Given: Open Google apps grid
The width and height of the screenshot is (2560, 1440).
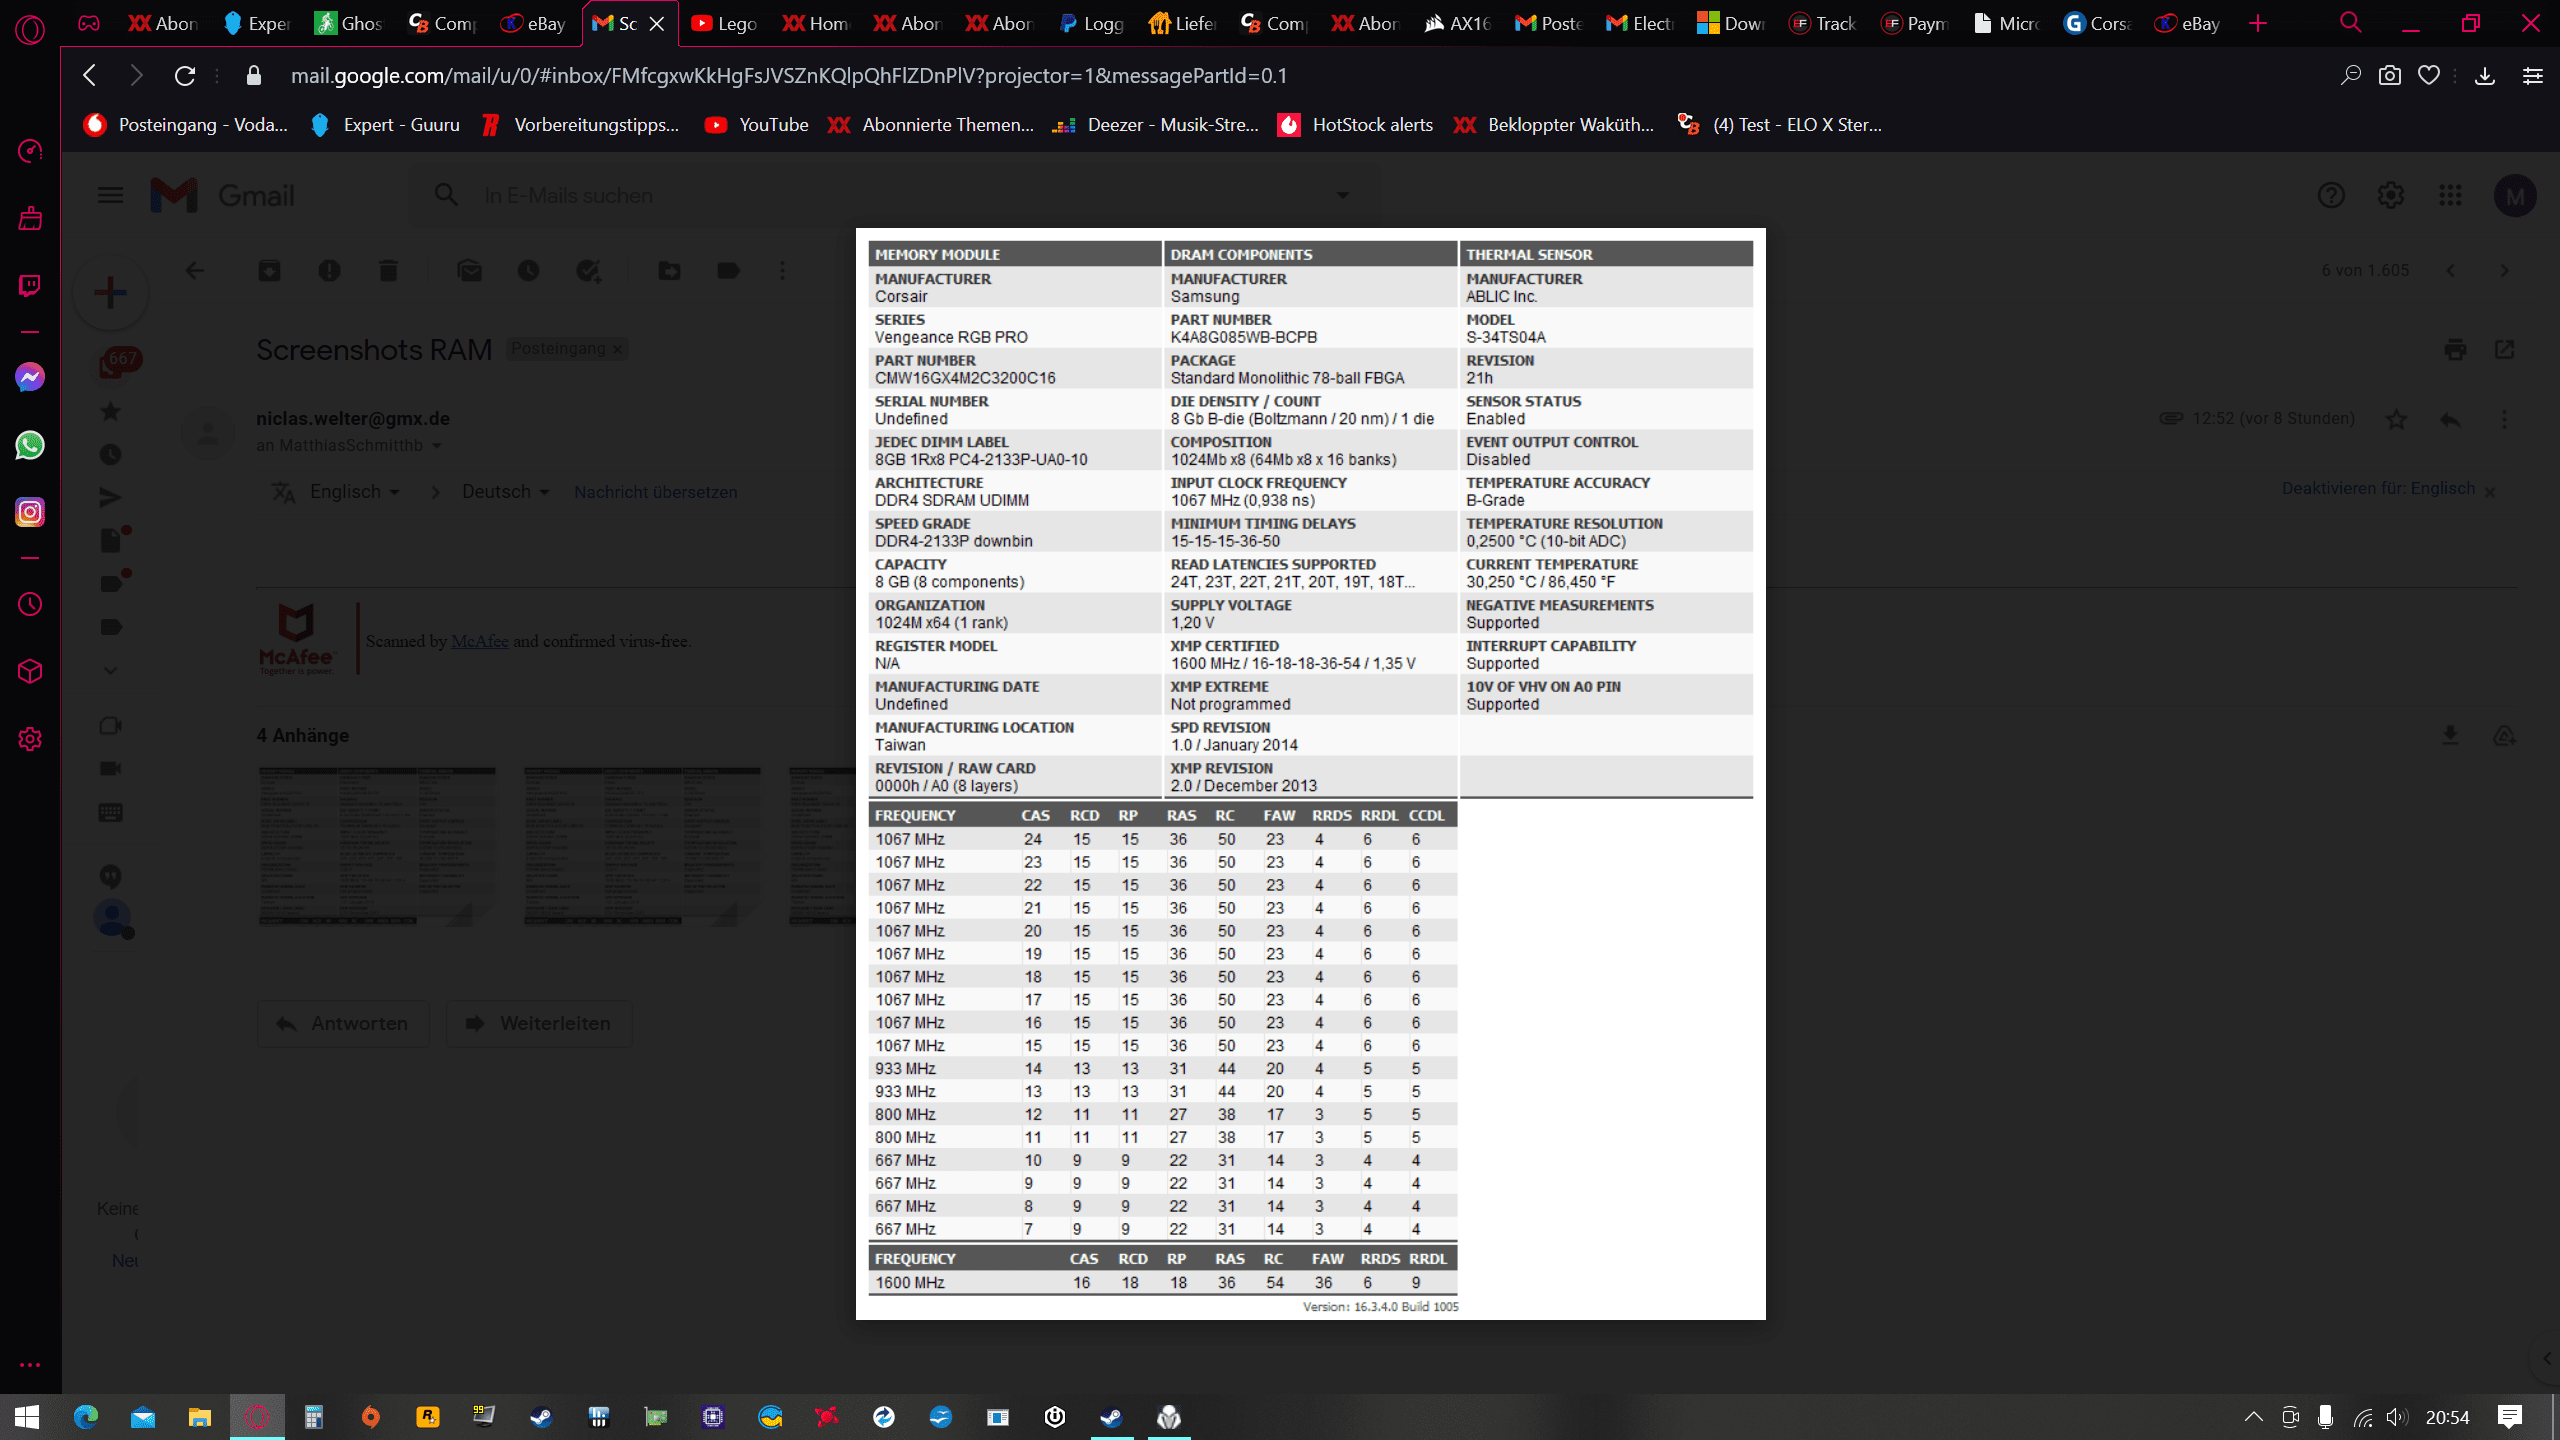Looking at the screenshot, I should [2450, 195].
